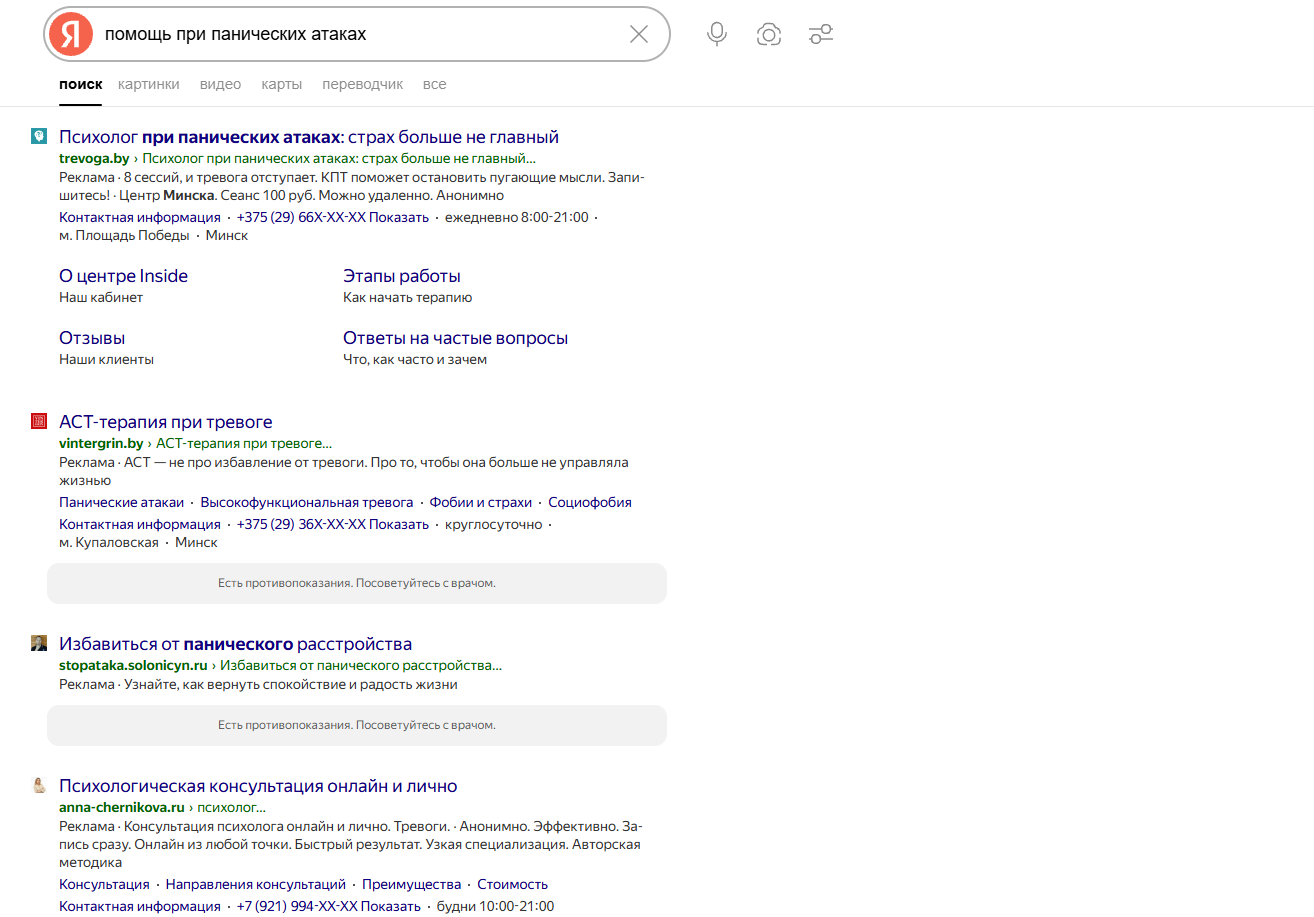The height and width of the screenshot is (917, 1314).
Task: Visit the anna-chernikova.ru green URL
Action: tap(122, 807)
